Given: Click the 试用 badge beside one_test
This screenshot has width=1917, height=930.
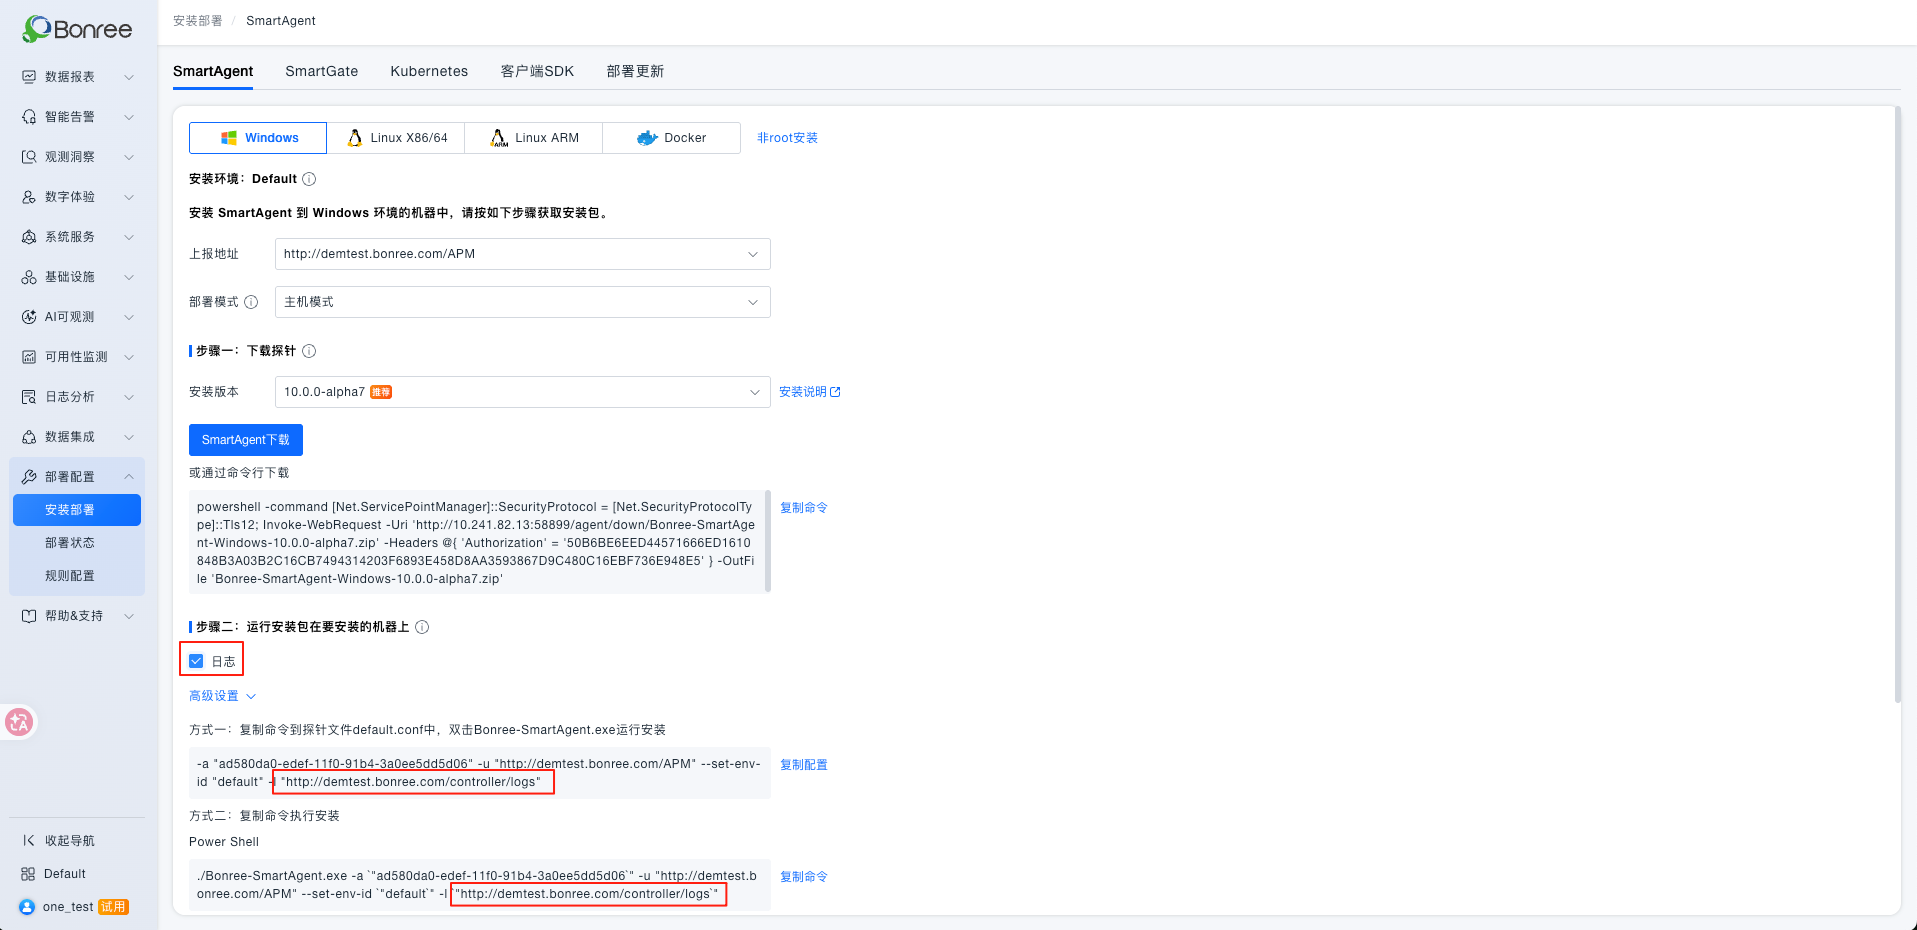Looking at the screenshot, I should pos(114,907).
